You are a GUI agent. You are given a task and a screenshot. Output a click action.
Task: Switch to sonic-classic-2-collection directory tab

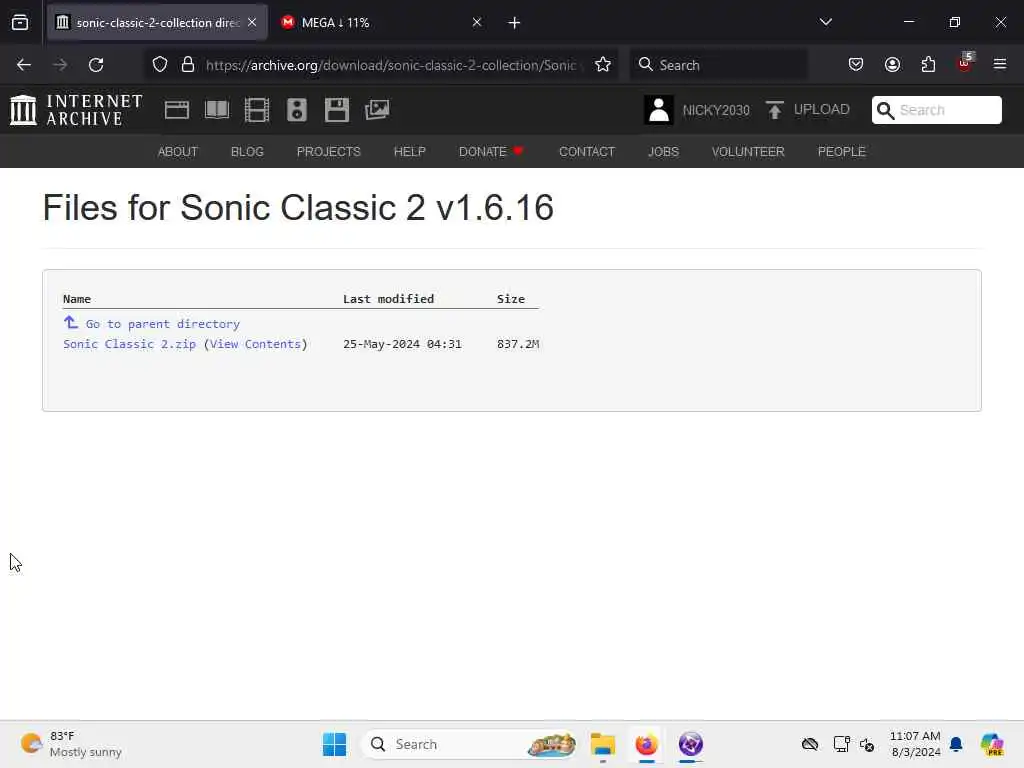pos(157,23)
